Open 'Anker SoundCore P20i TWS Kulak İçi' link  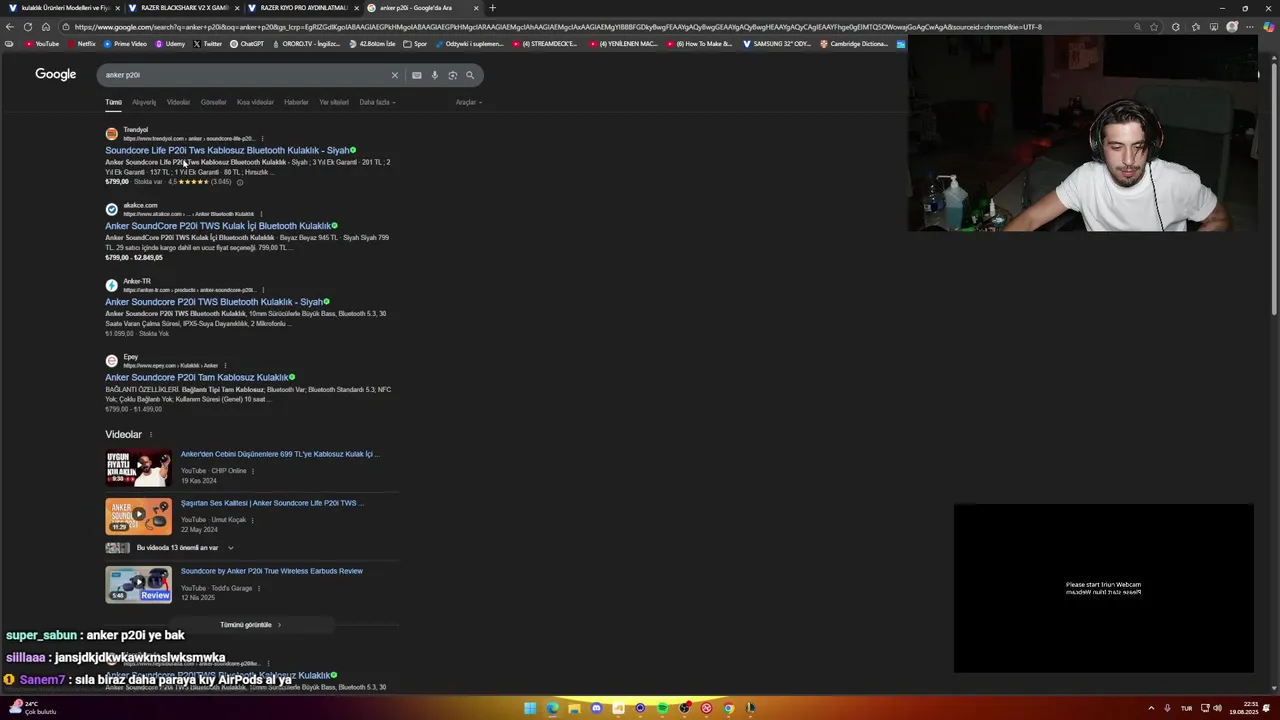tap(218, 226)
